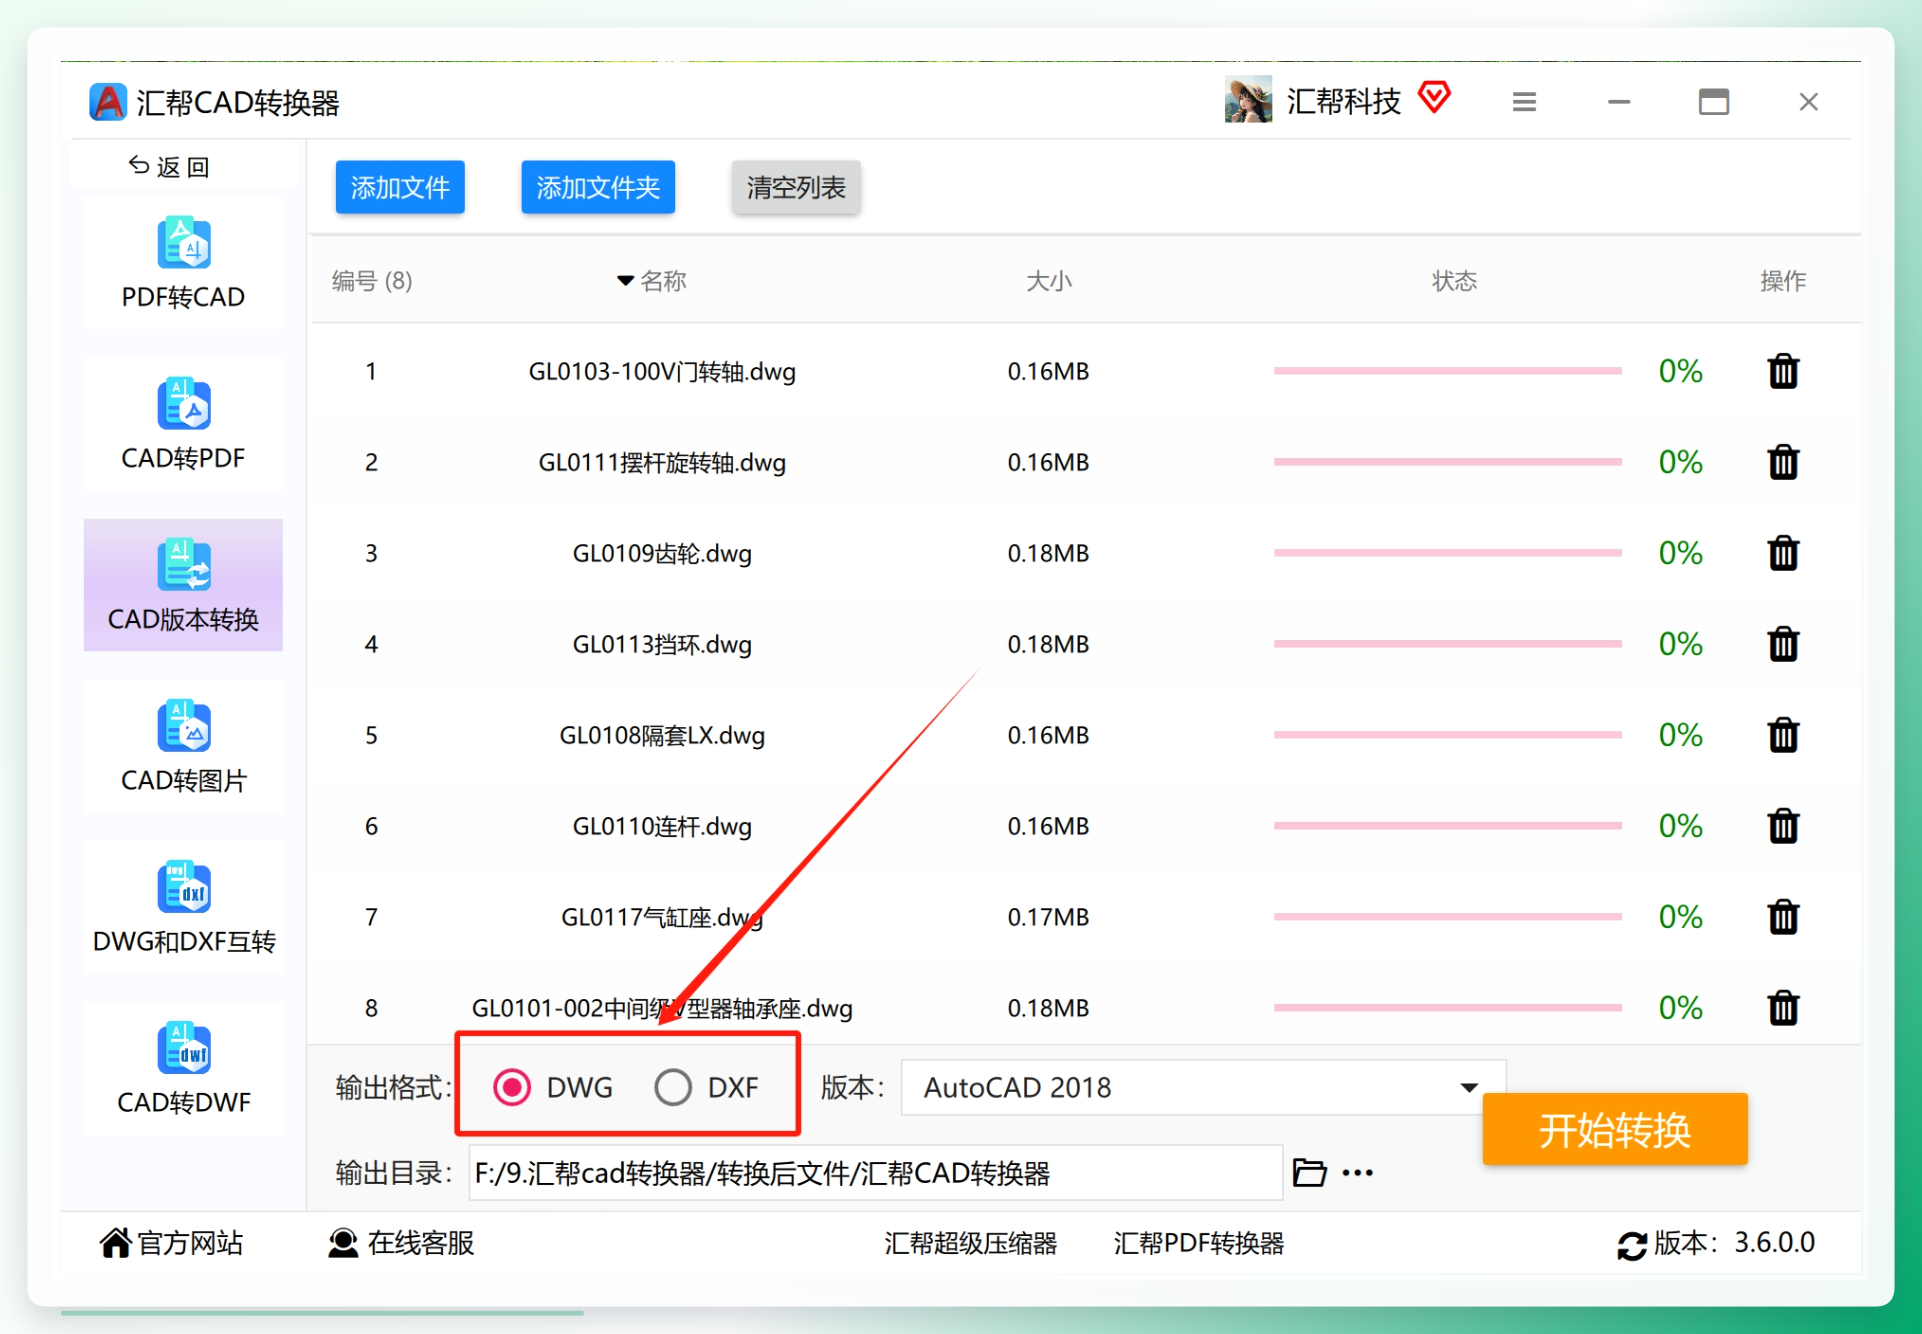The height and width of the screenshot is (1334, 1922).
Task: Open the CAD转图片 sidebar tool
Action: click(183, 746)
